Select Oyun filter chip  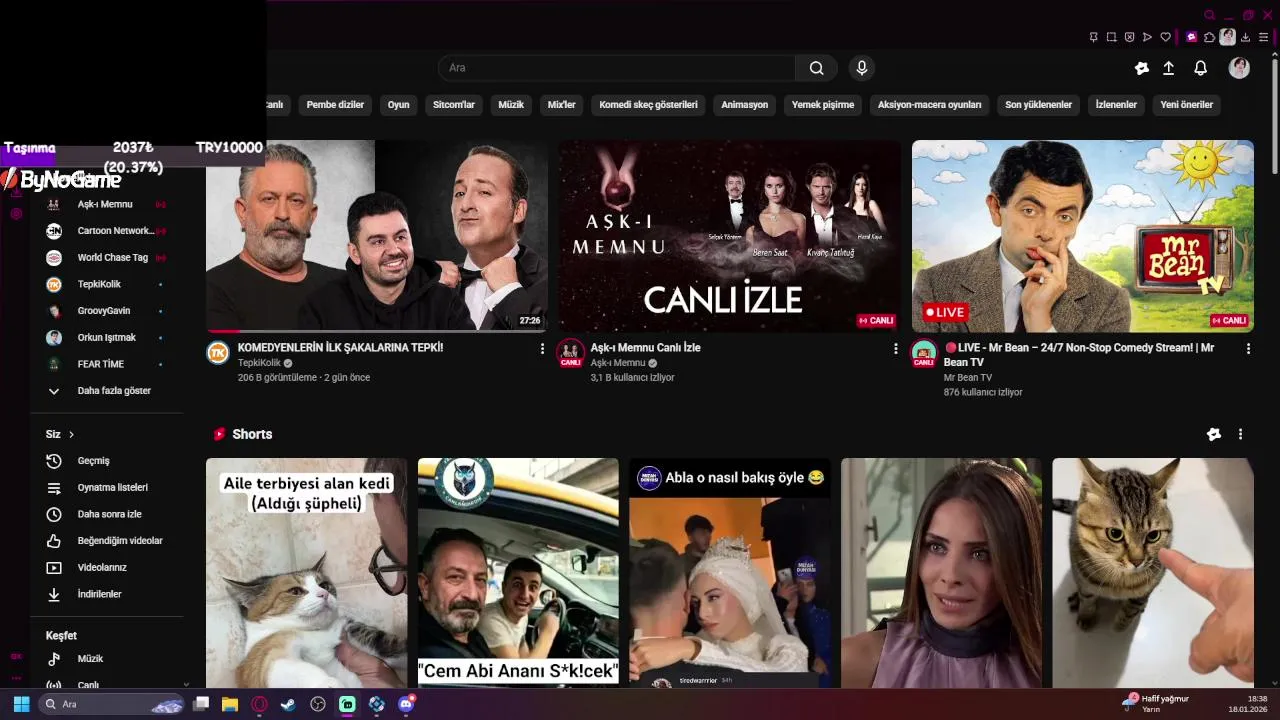399,104
